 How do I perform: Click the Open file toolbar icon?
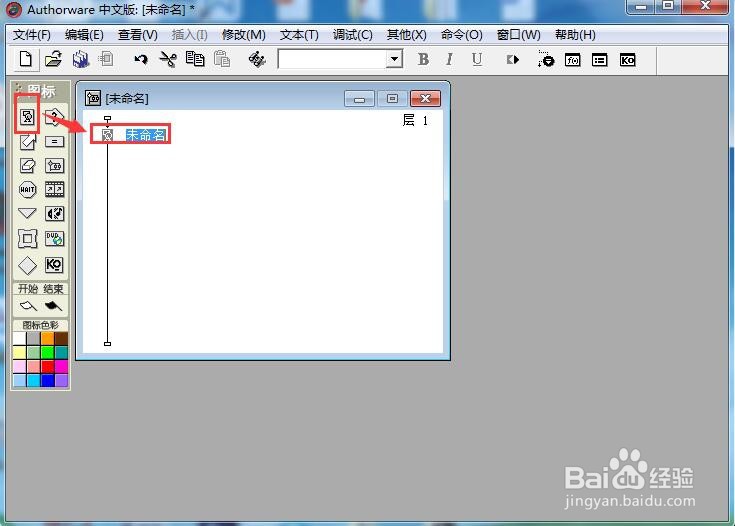pos(53,60)
